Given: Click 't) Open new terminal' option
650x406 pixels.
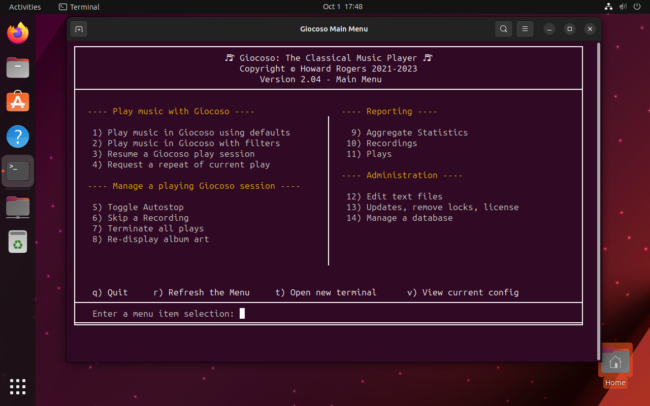Looking at the screenshot, I should click(x=326, y=292).
